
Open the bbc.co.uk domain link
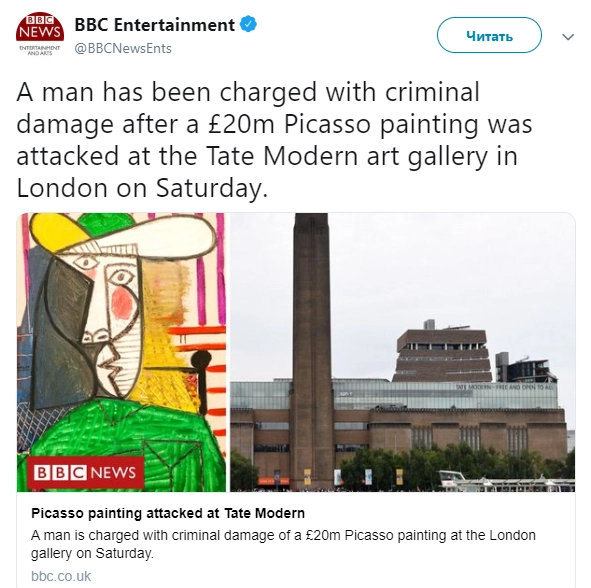tap(61, 576)
